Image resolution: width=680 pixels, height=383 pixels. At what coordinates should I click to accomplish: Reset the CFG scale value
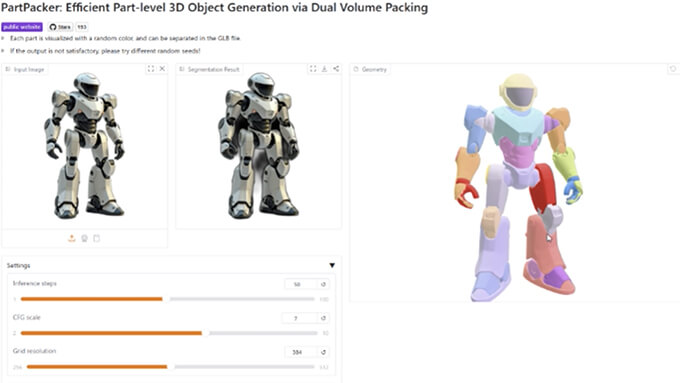[x=323, y=318]
